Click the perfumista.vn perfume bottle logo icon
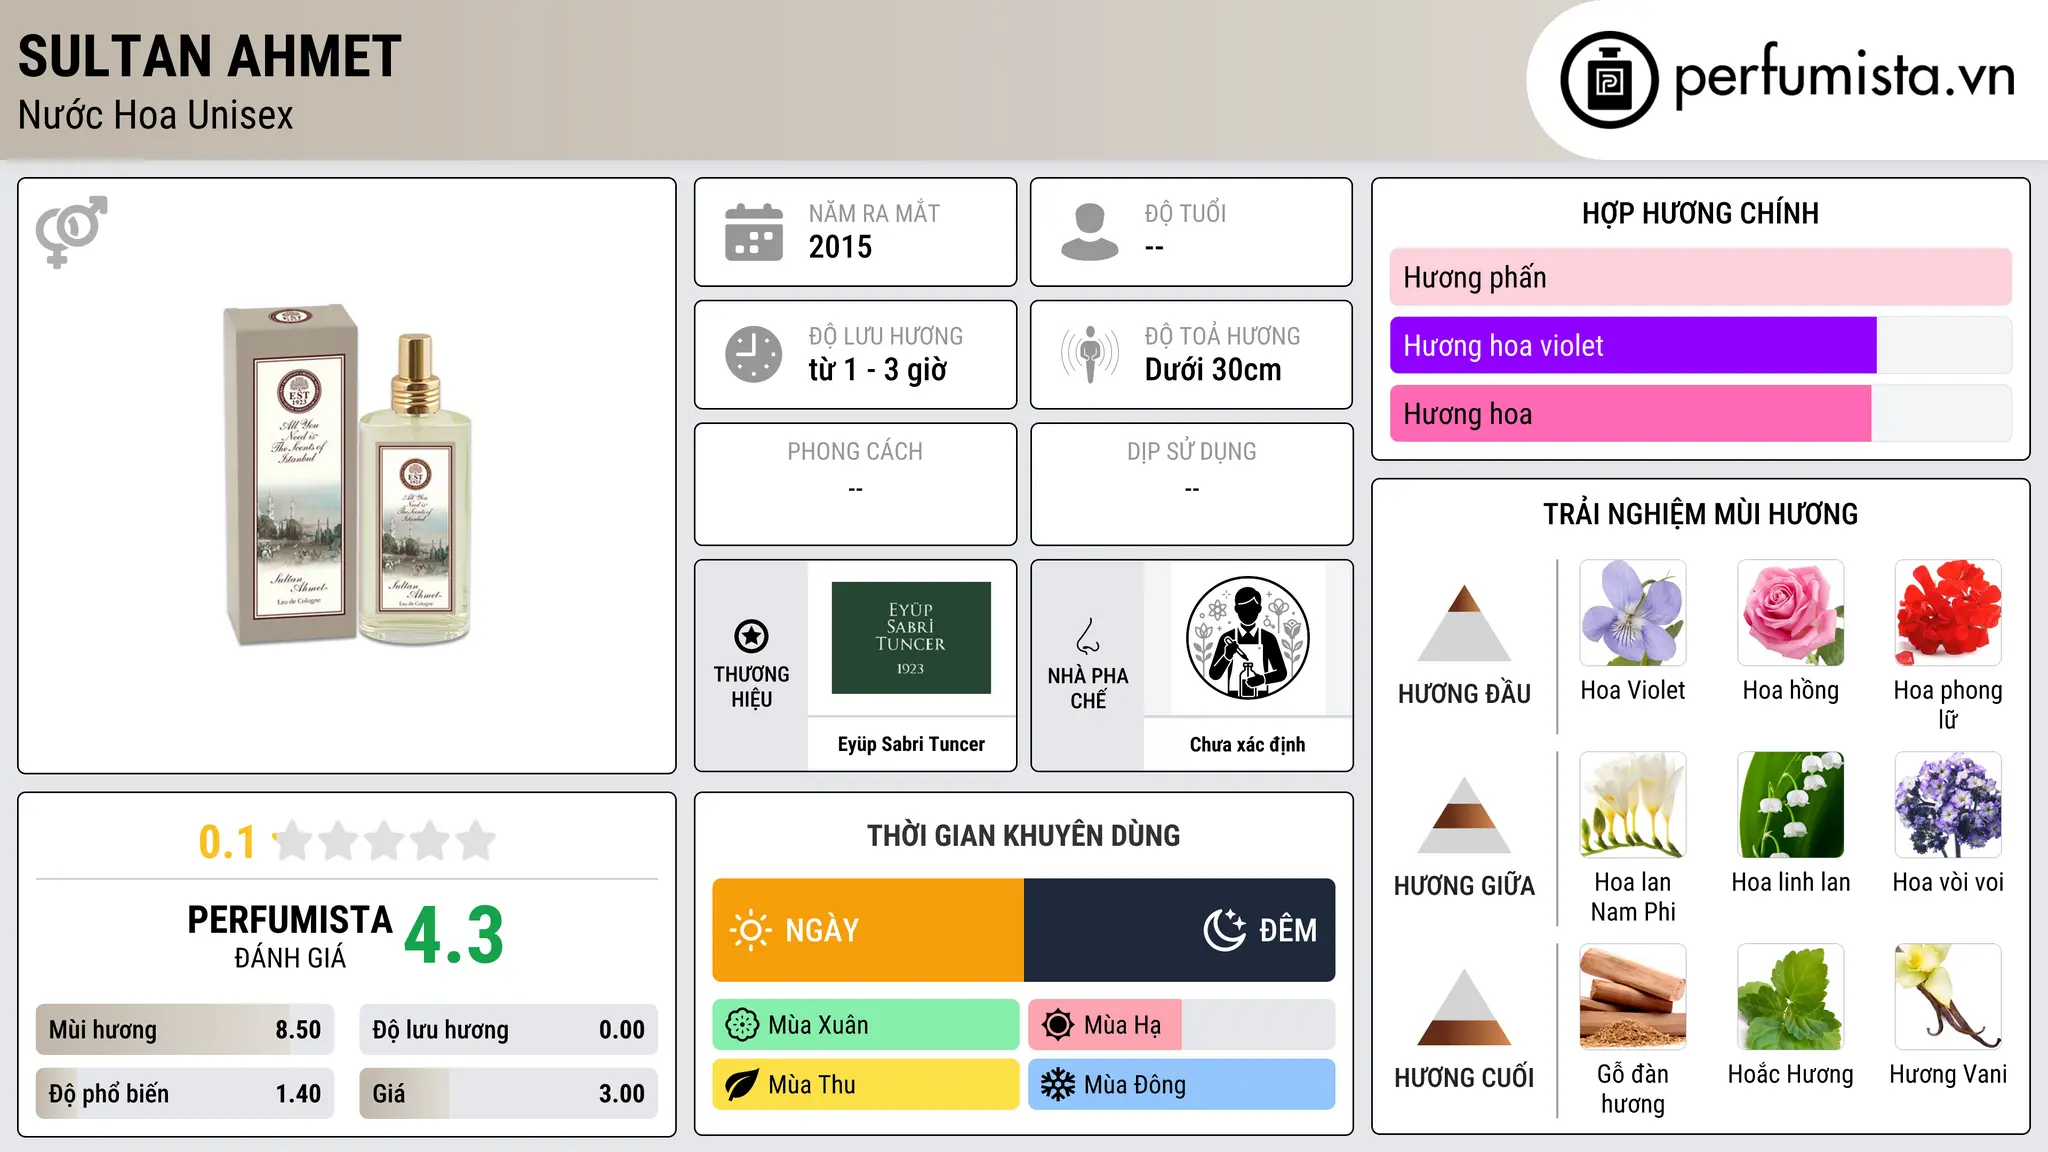The width and height of the screenshot is (2048, 1152). (x=1609, y=80)
